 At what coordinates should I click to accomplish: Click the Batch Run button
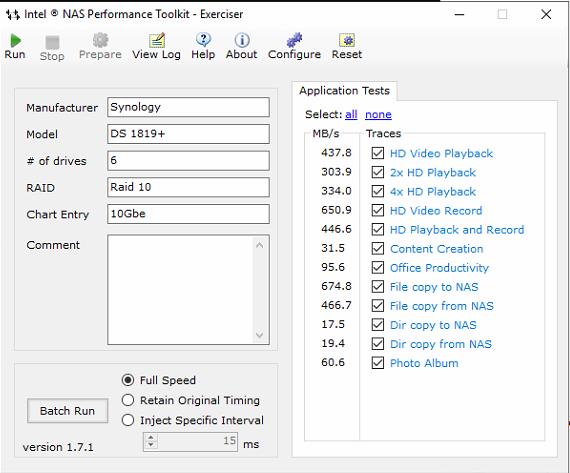pyautogui.click(x=67, y=411)
